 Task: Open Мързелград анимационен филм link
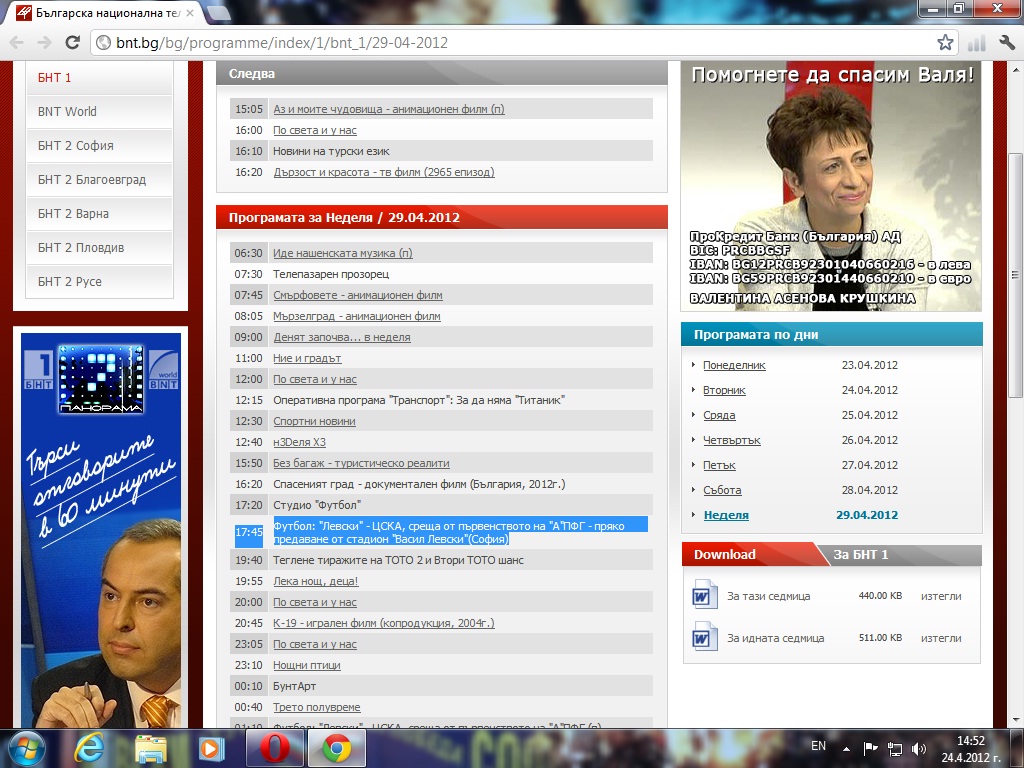(x=357, y=316)
